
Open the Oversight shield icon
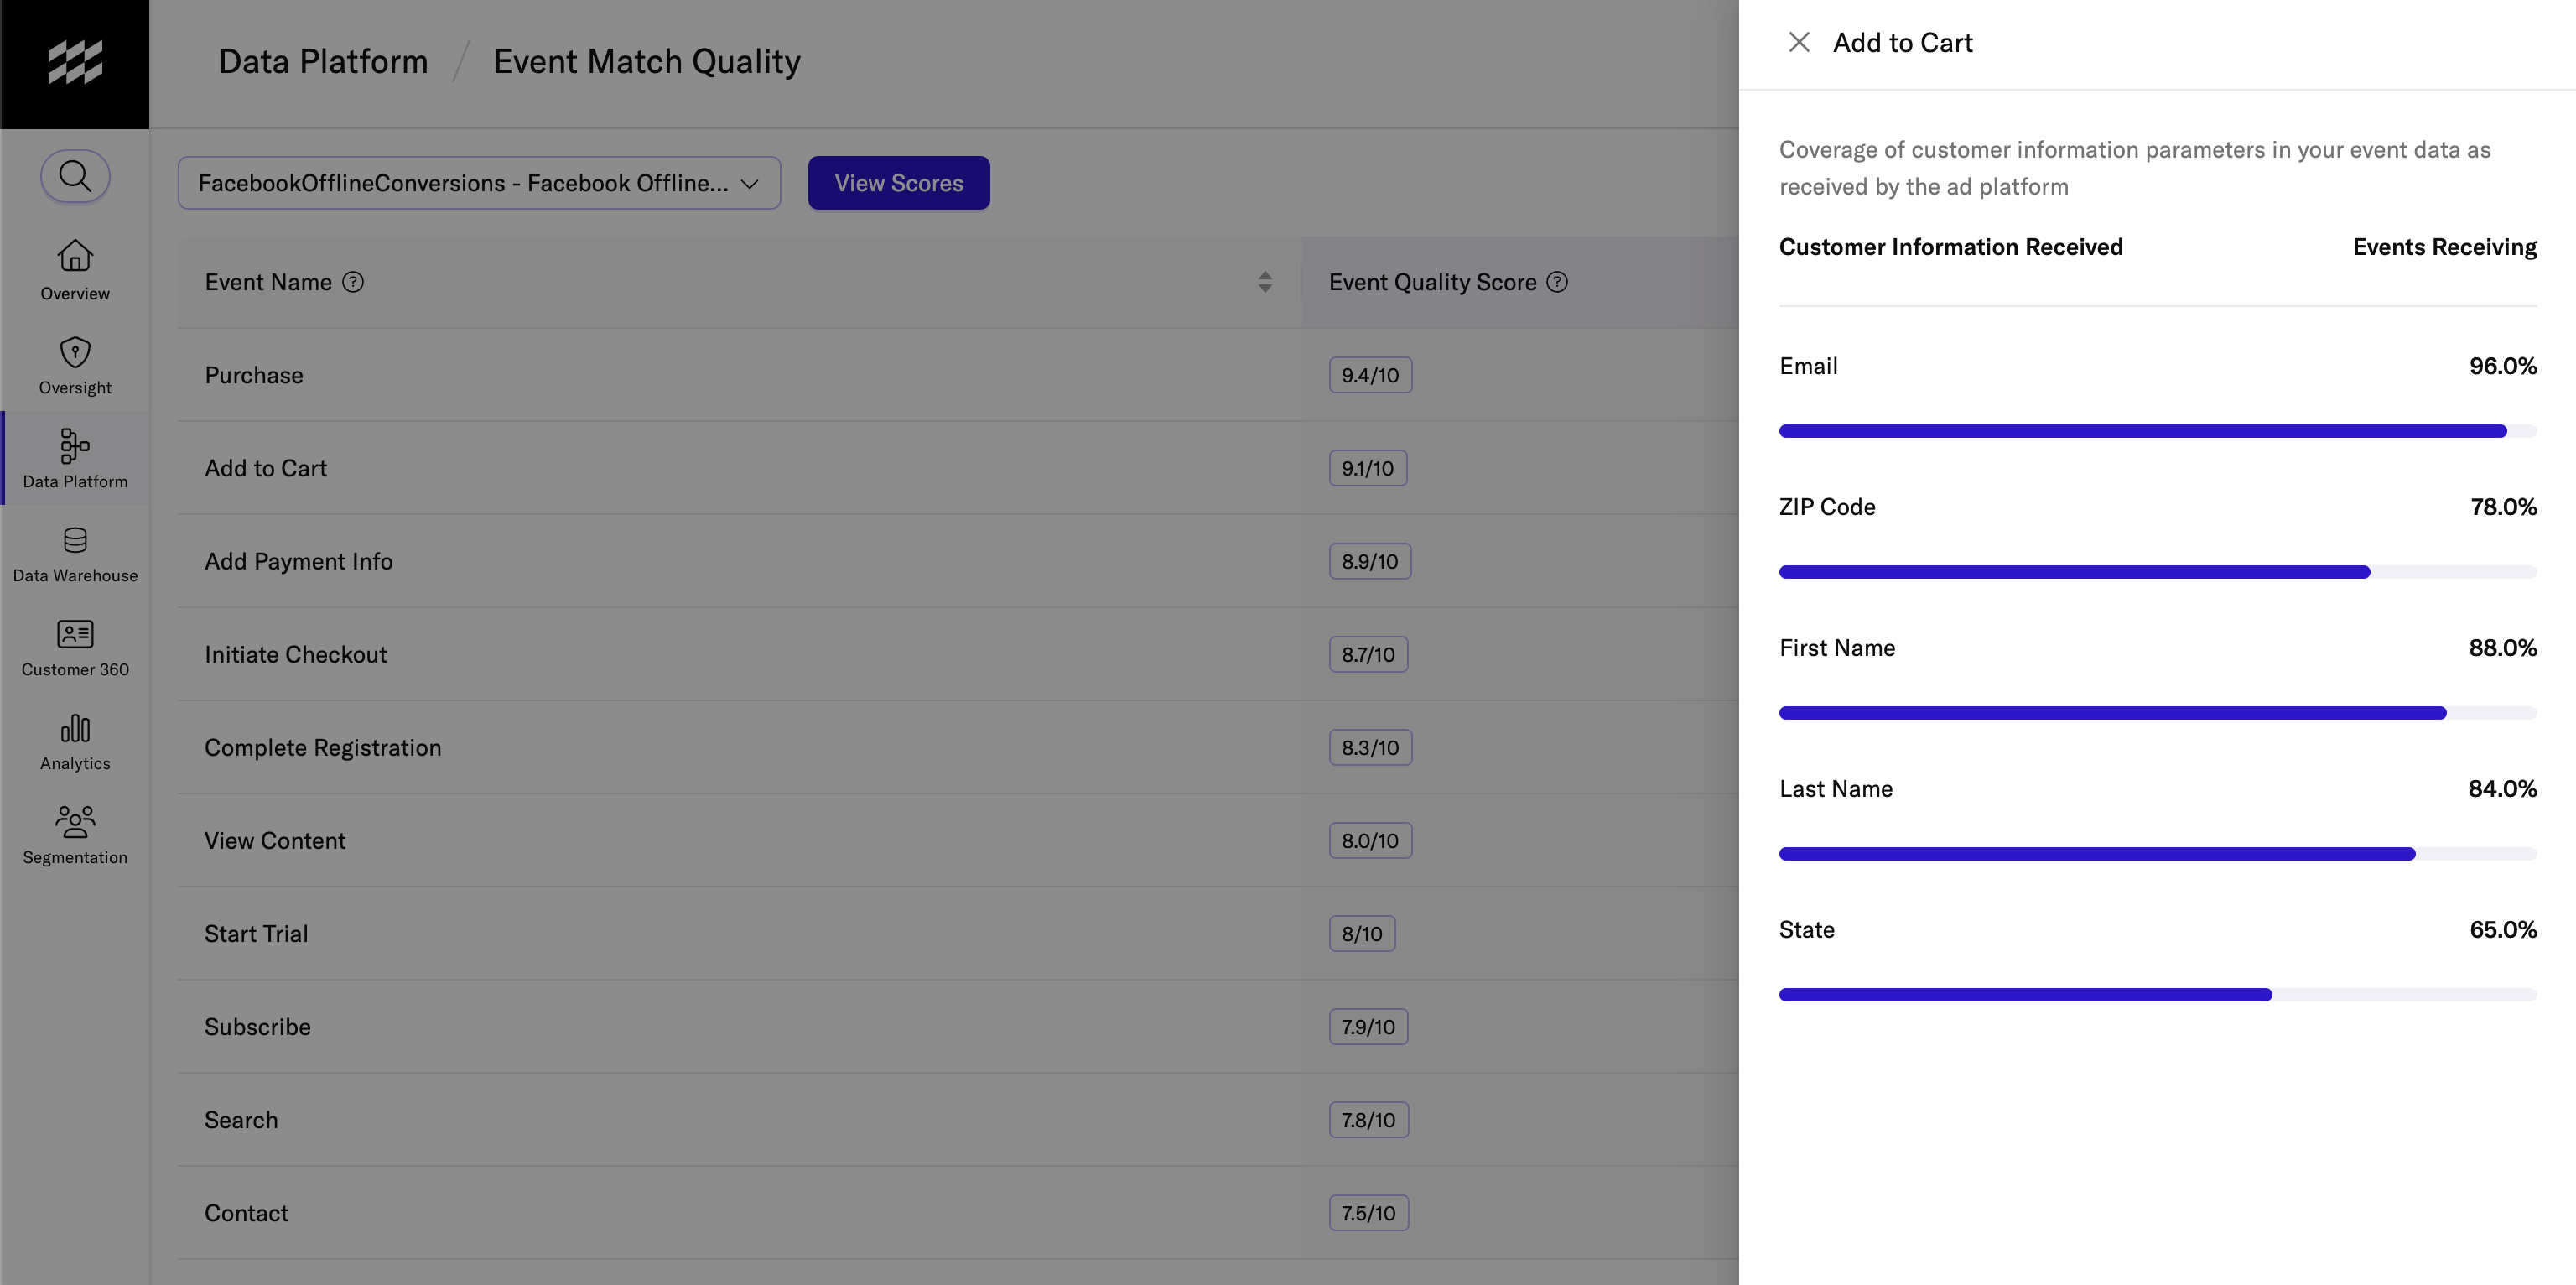point(75,352)
